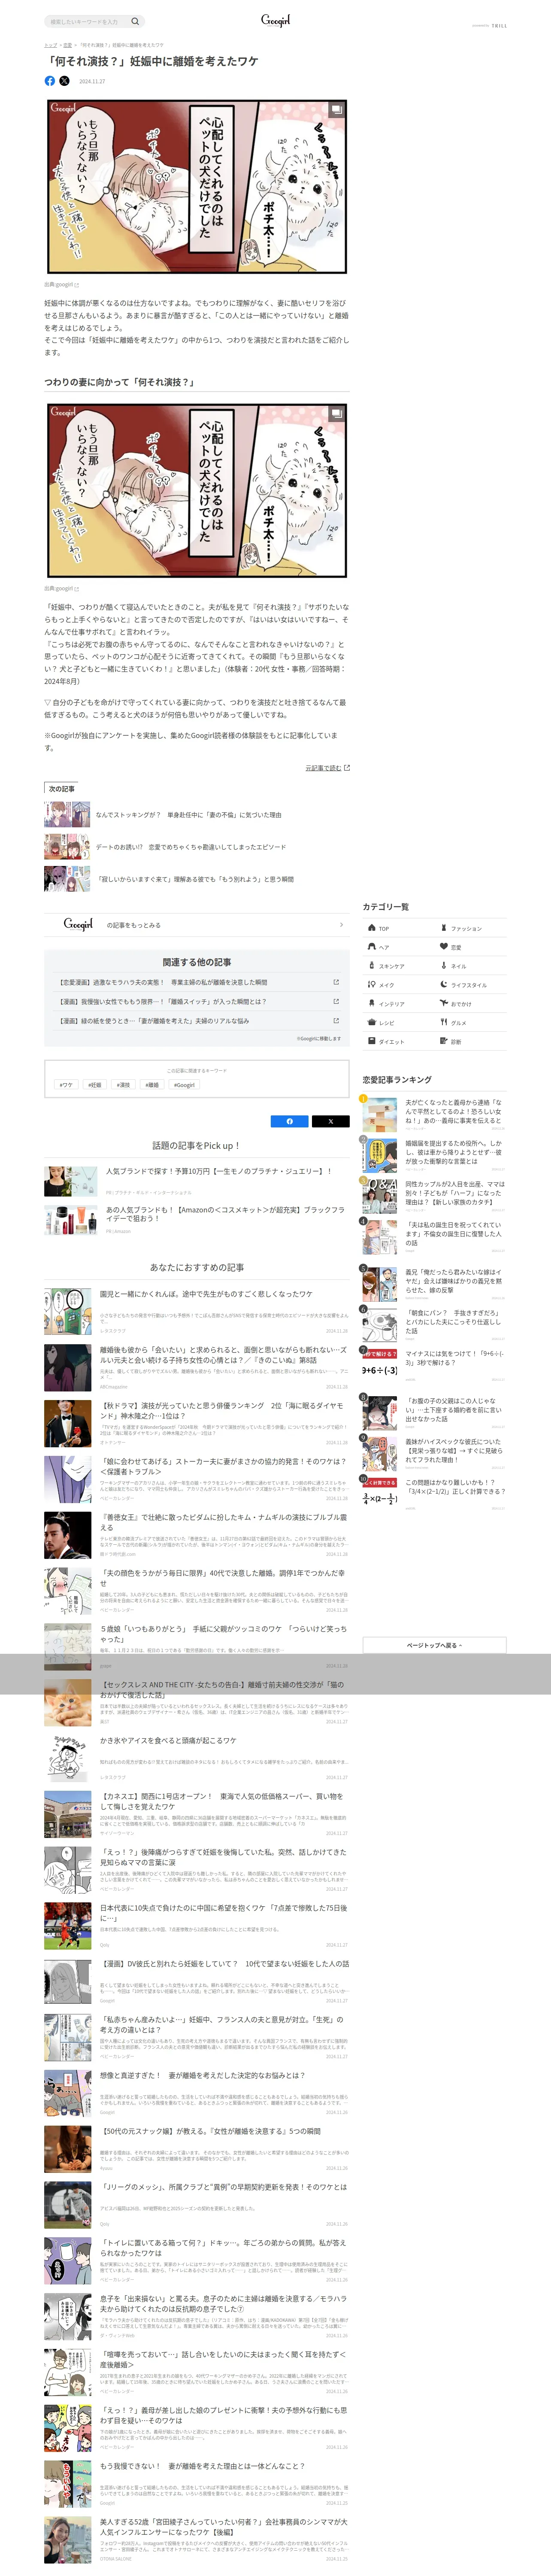Open external icon for 離婚スイッチ article
The width and height of the screenshot is (551, 2576).
coord(336,1001)
